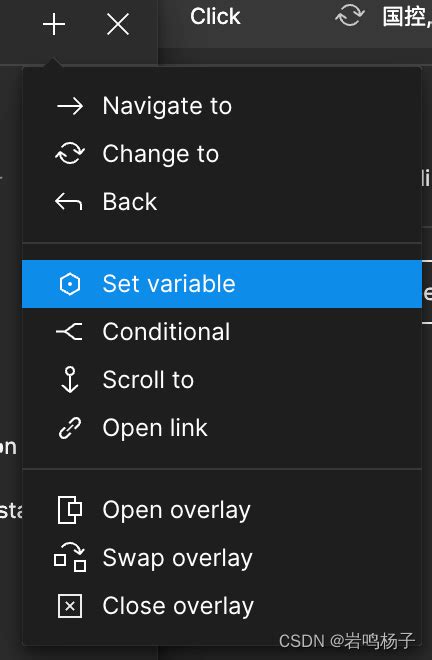Click the Open link chain icon
The image size is (432, 660).
tap(70, 428)
